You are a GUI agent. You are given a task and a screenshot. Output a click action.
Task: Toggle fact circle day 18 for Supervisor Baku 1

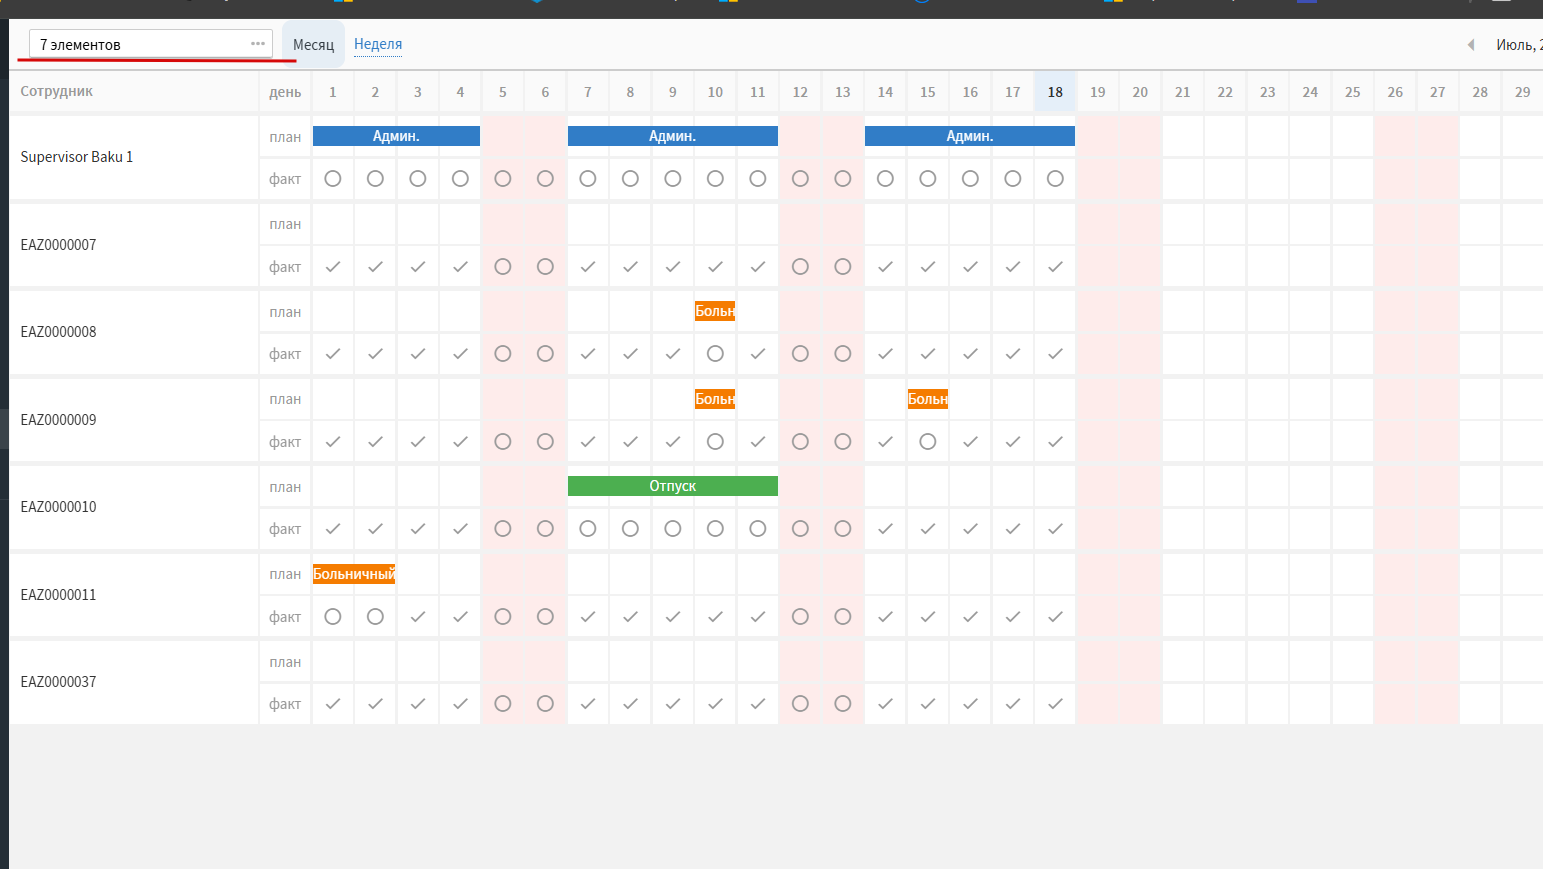pos(1055,179)
